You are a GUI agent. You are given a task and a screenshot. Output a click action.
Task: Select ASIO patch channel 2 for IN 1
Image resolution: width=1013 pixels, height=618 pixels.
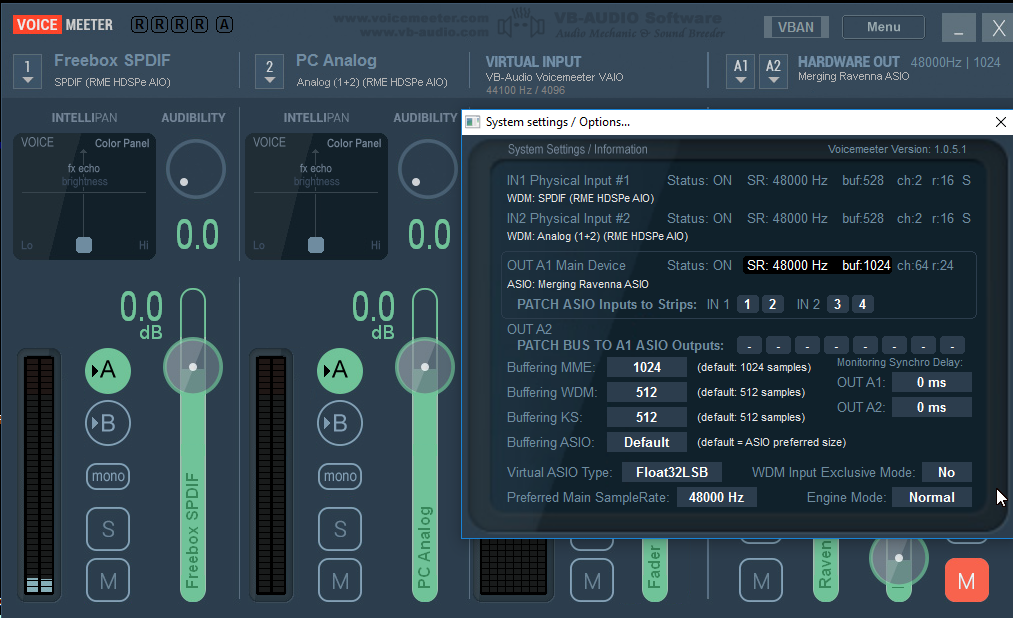pyautogui.click(x=772, y=304)
